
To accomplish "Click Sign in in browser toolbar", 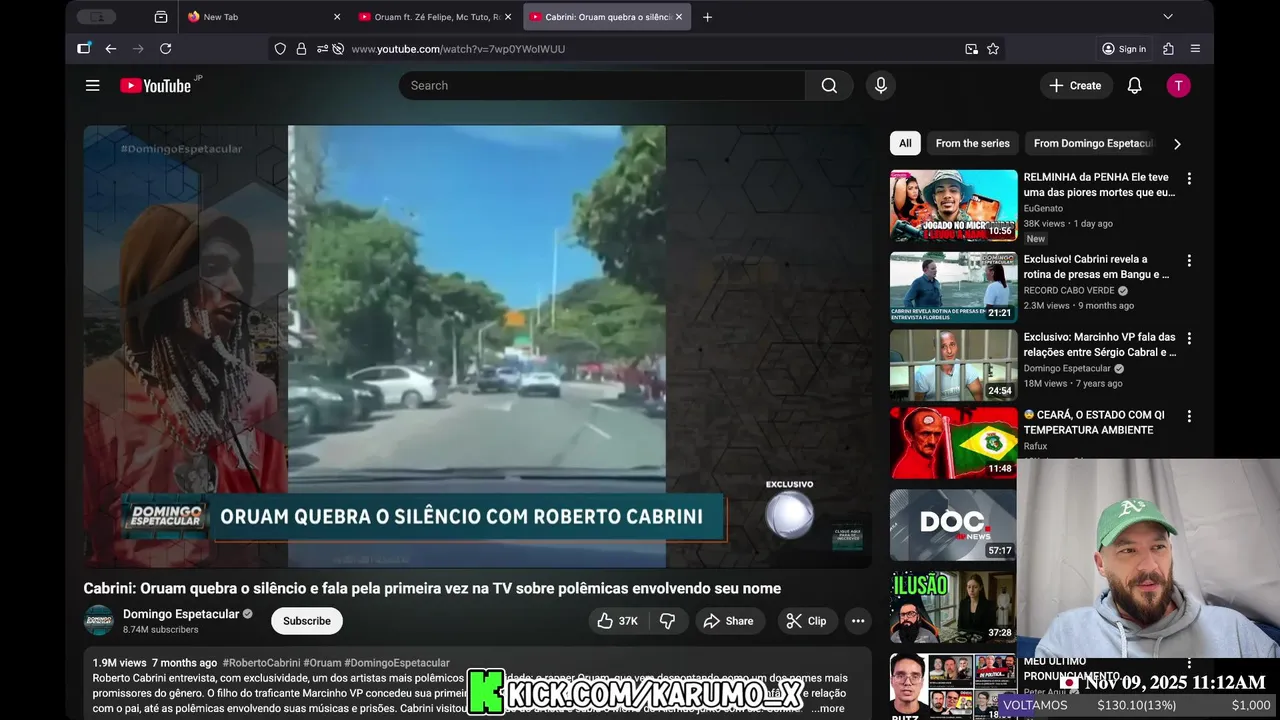I will 1124,49.
